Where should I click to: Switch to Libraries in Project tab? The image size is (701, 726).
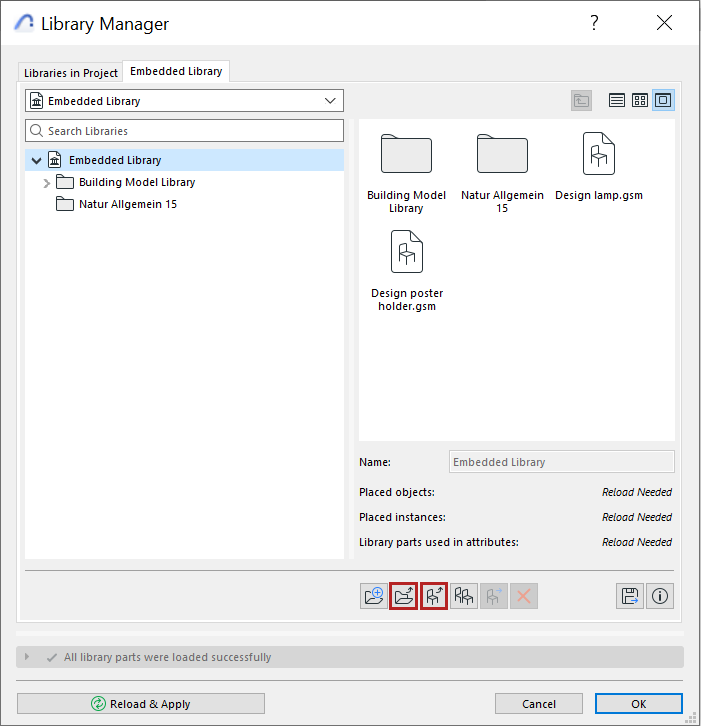tap(70, 73)
